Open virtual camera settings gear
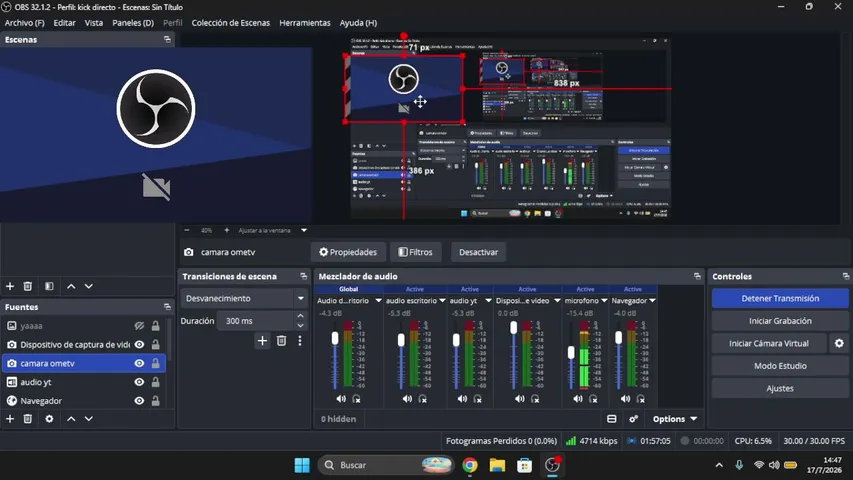 coord(839,343)
